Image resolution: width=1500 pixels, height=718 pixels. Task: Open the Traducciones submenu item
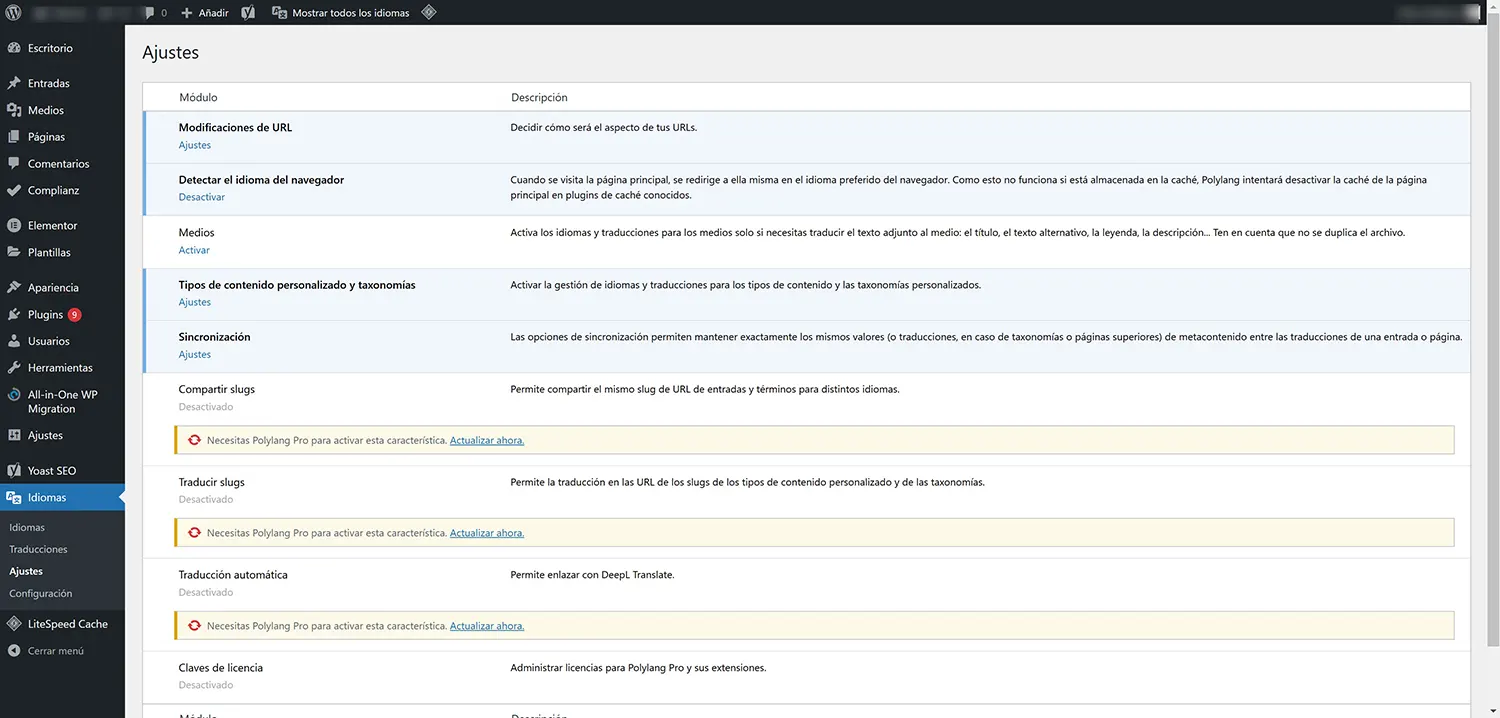coord(38,549)
